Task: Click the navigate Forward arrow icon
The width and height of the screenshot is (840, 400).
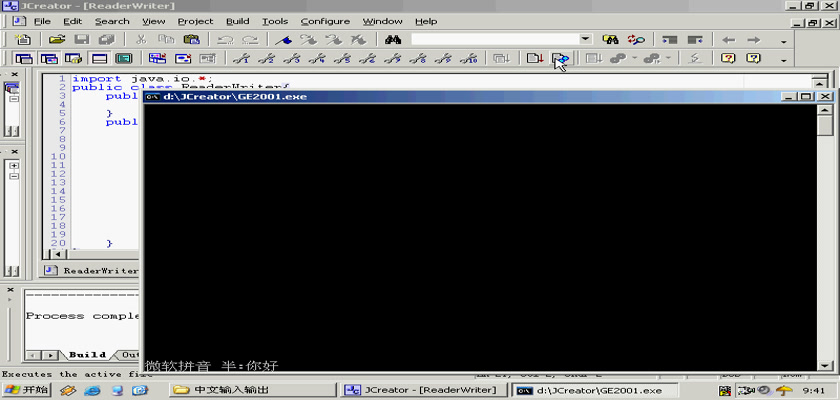Action: coord(754,40)
